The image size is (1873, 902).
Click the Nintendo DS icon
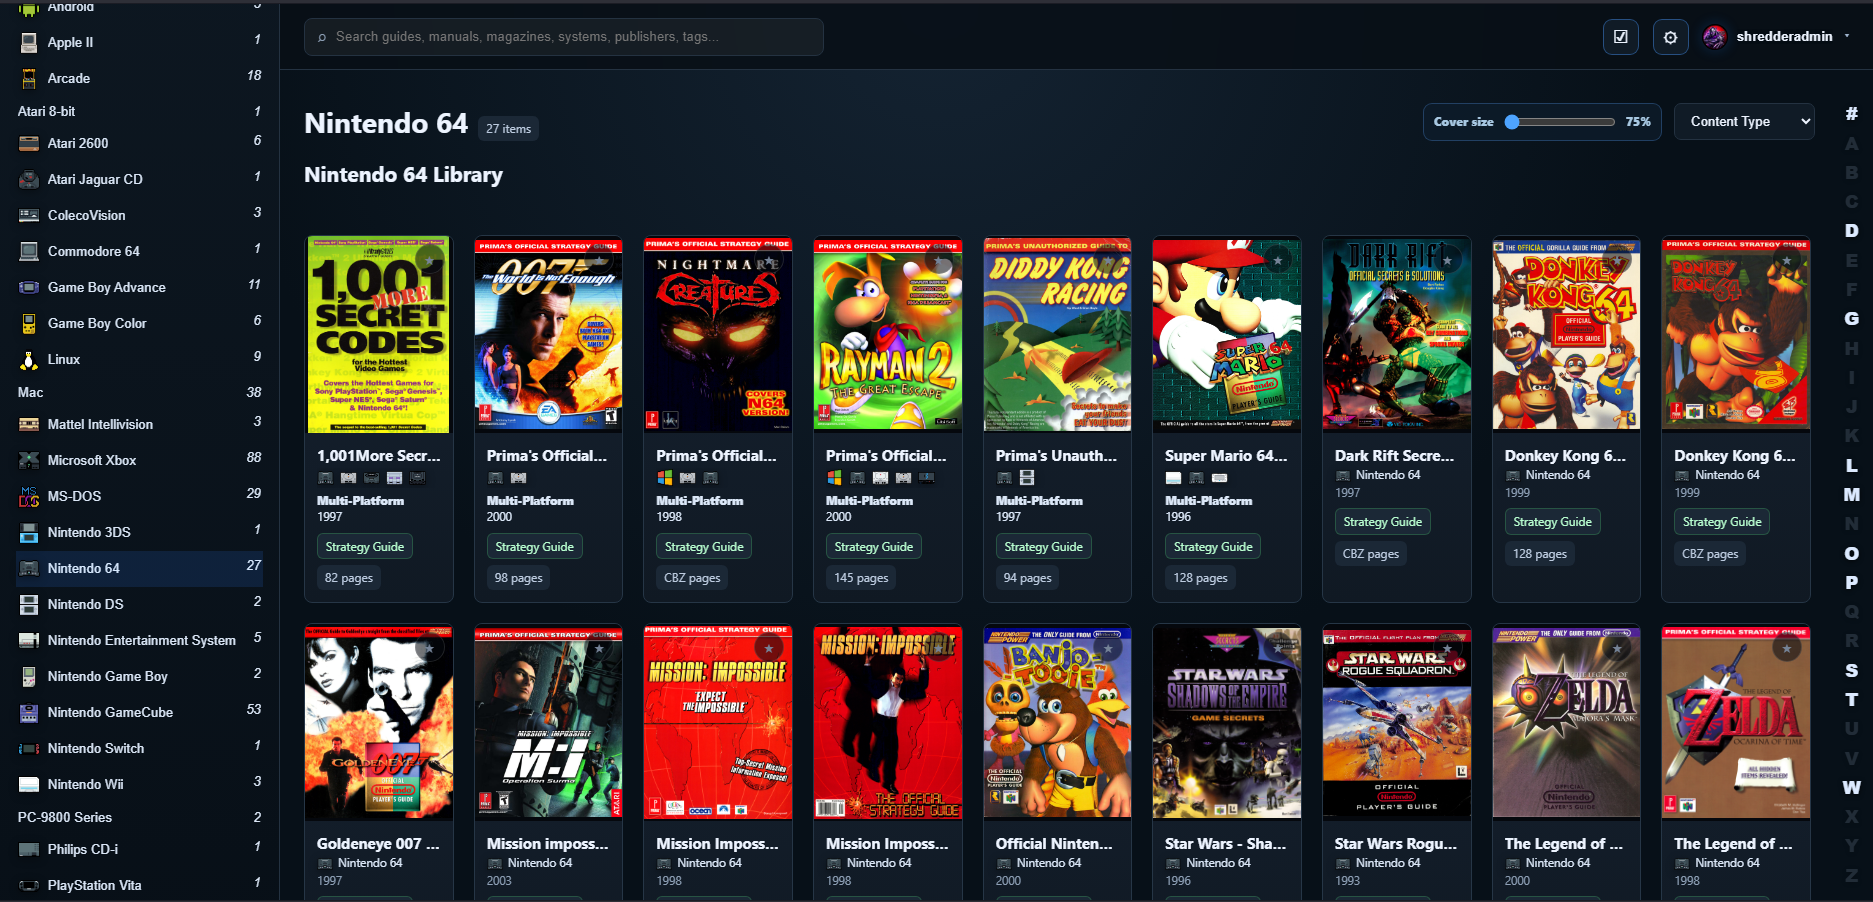pyautogui.click(x=29, y=604)
